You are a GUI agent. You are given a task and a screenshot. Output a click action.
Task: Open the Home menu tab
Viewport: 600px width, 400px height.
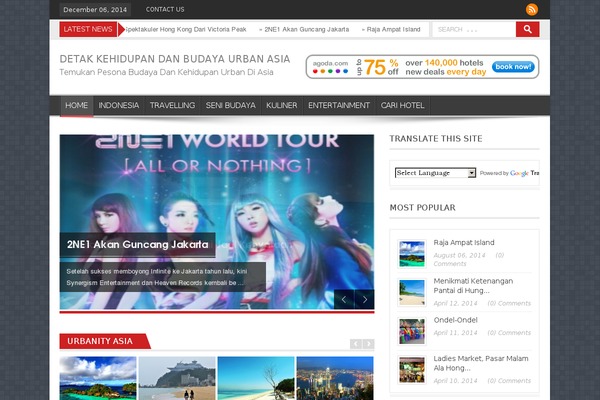click(x=77, y=106)
